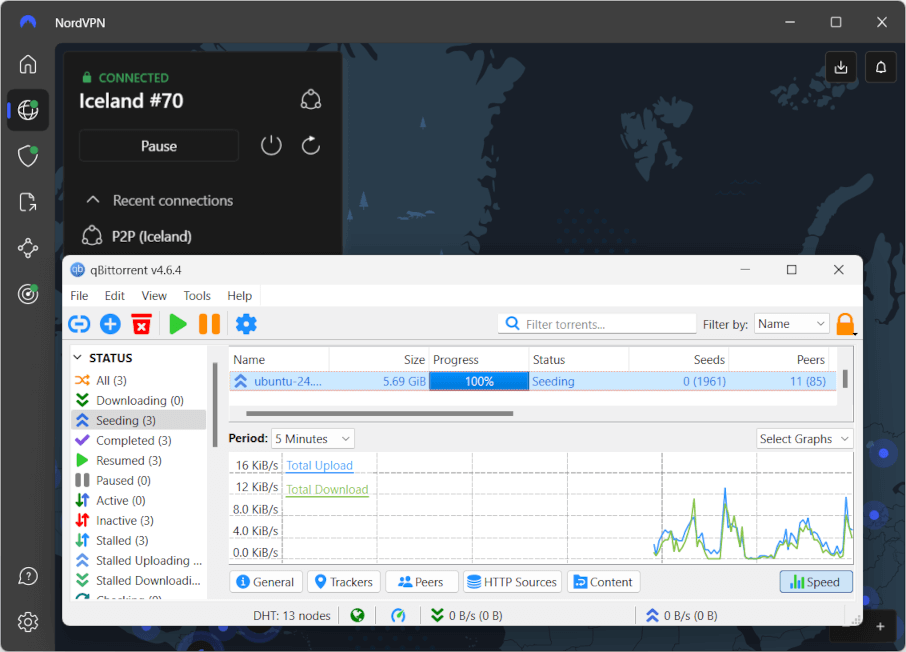
Task: Select the Resumed (3) filter
Action: coord(139,461)
